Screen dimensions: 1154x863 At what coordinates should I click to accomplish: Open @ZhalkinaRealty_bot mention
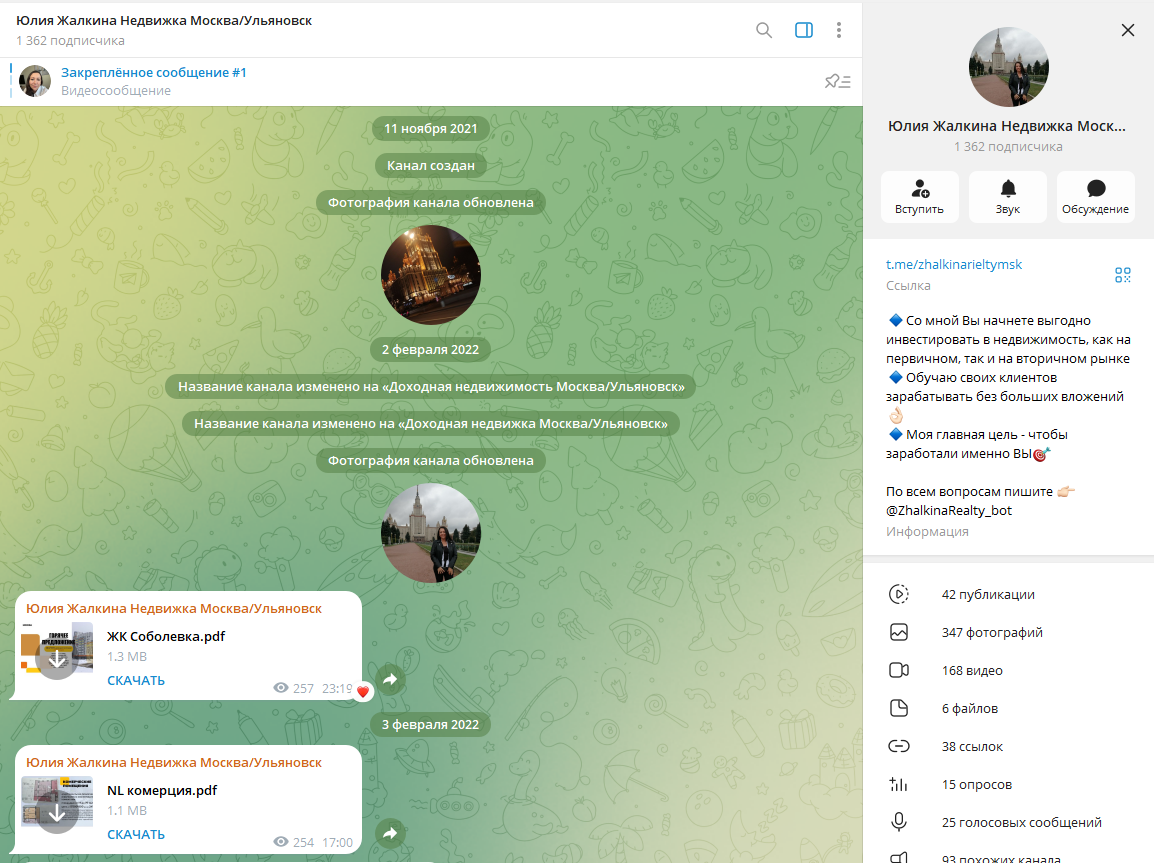coord(949,511)
